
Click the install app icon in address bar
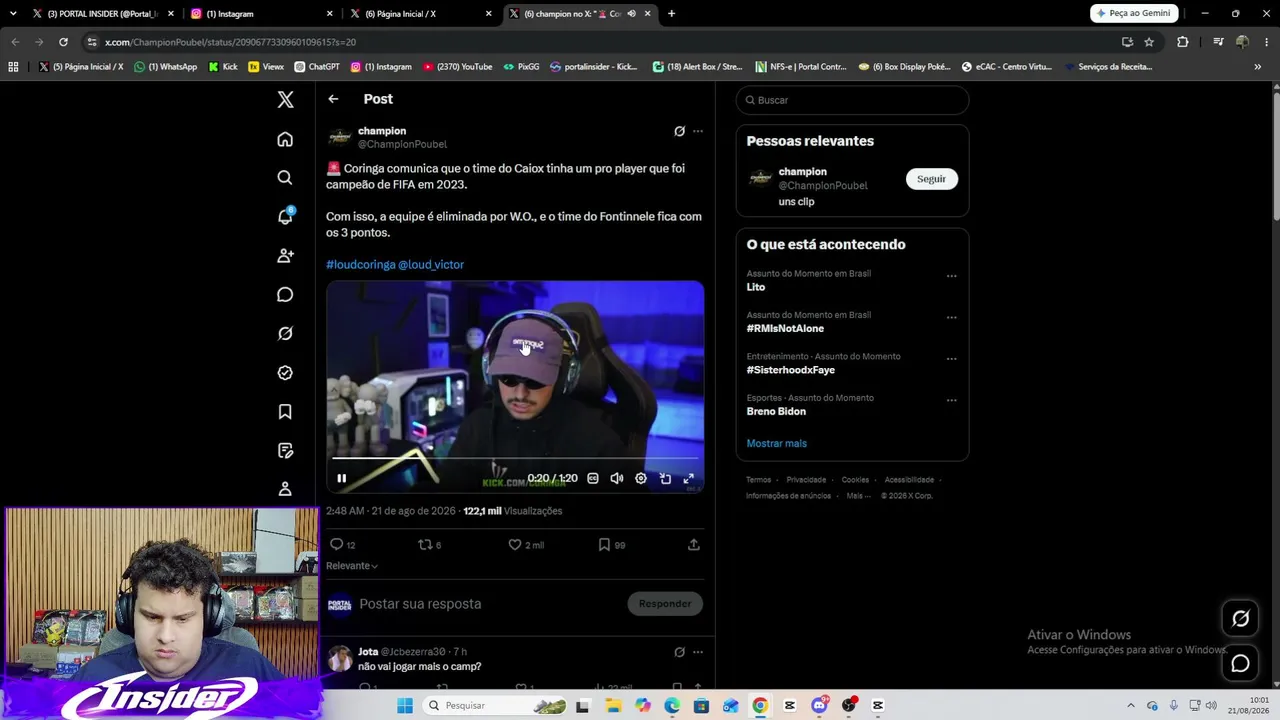click(1127, 42)
